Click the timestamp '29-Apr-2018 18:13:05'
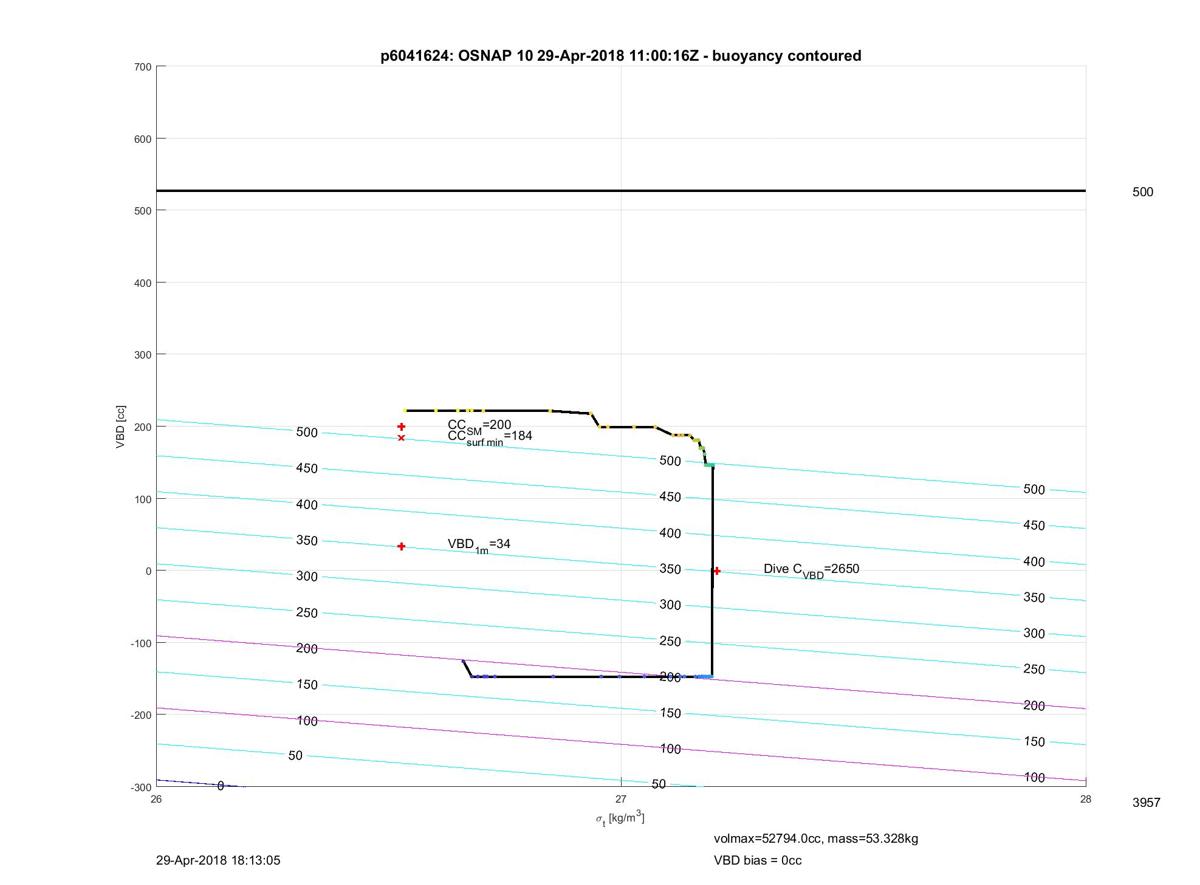The width and height of the screenshot is (1200, 885). 218,860
